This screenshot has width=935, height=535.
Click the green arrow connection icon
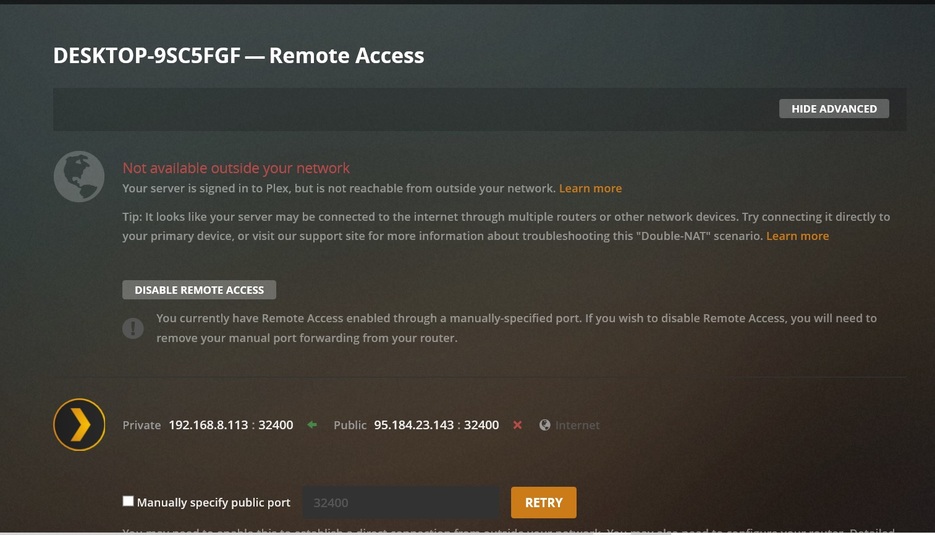click(x=312, y=425)
